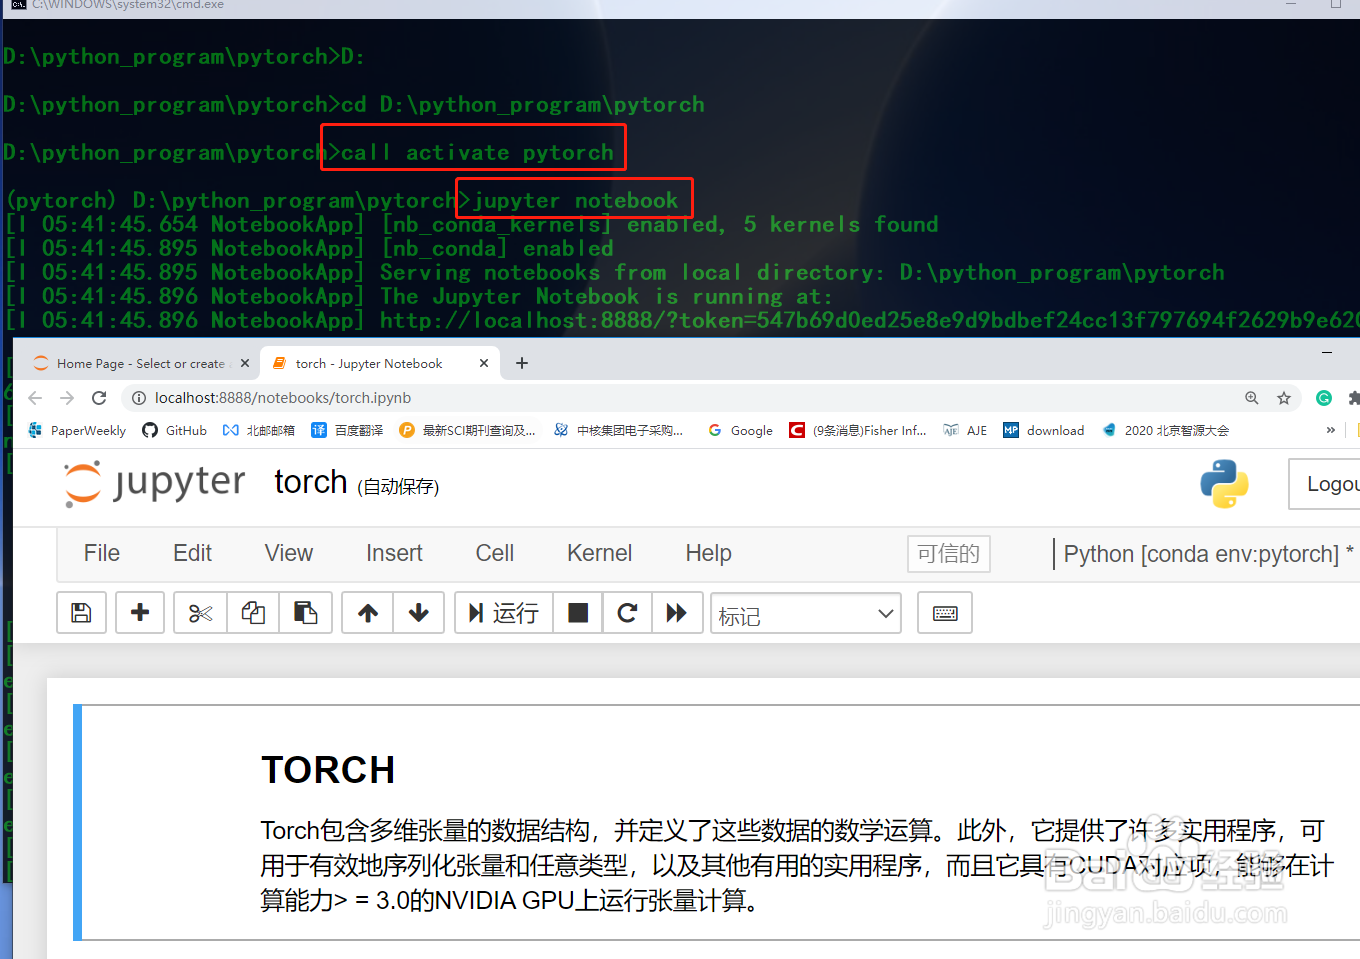The width and height of the screenshot is (1360, 959).
Task: Move the selected cell down
Action: [x=419, y=613]
